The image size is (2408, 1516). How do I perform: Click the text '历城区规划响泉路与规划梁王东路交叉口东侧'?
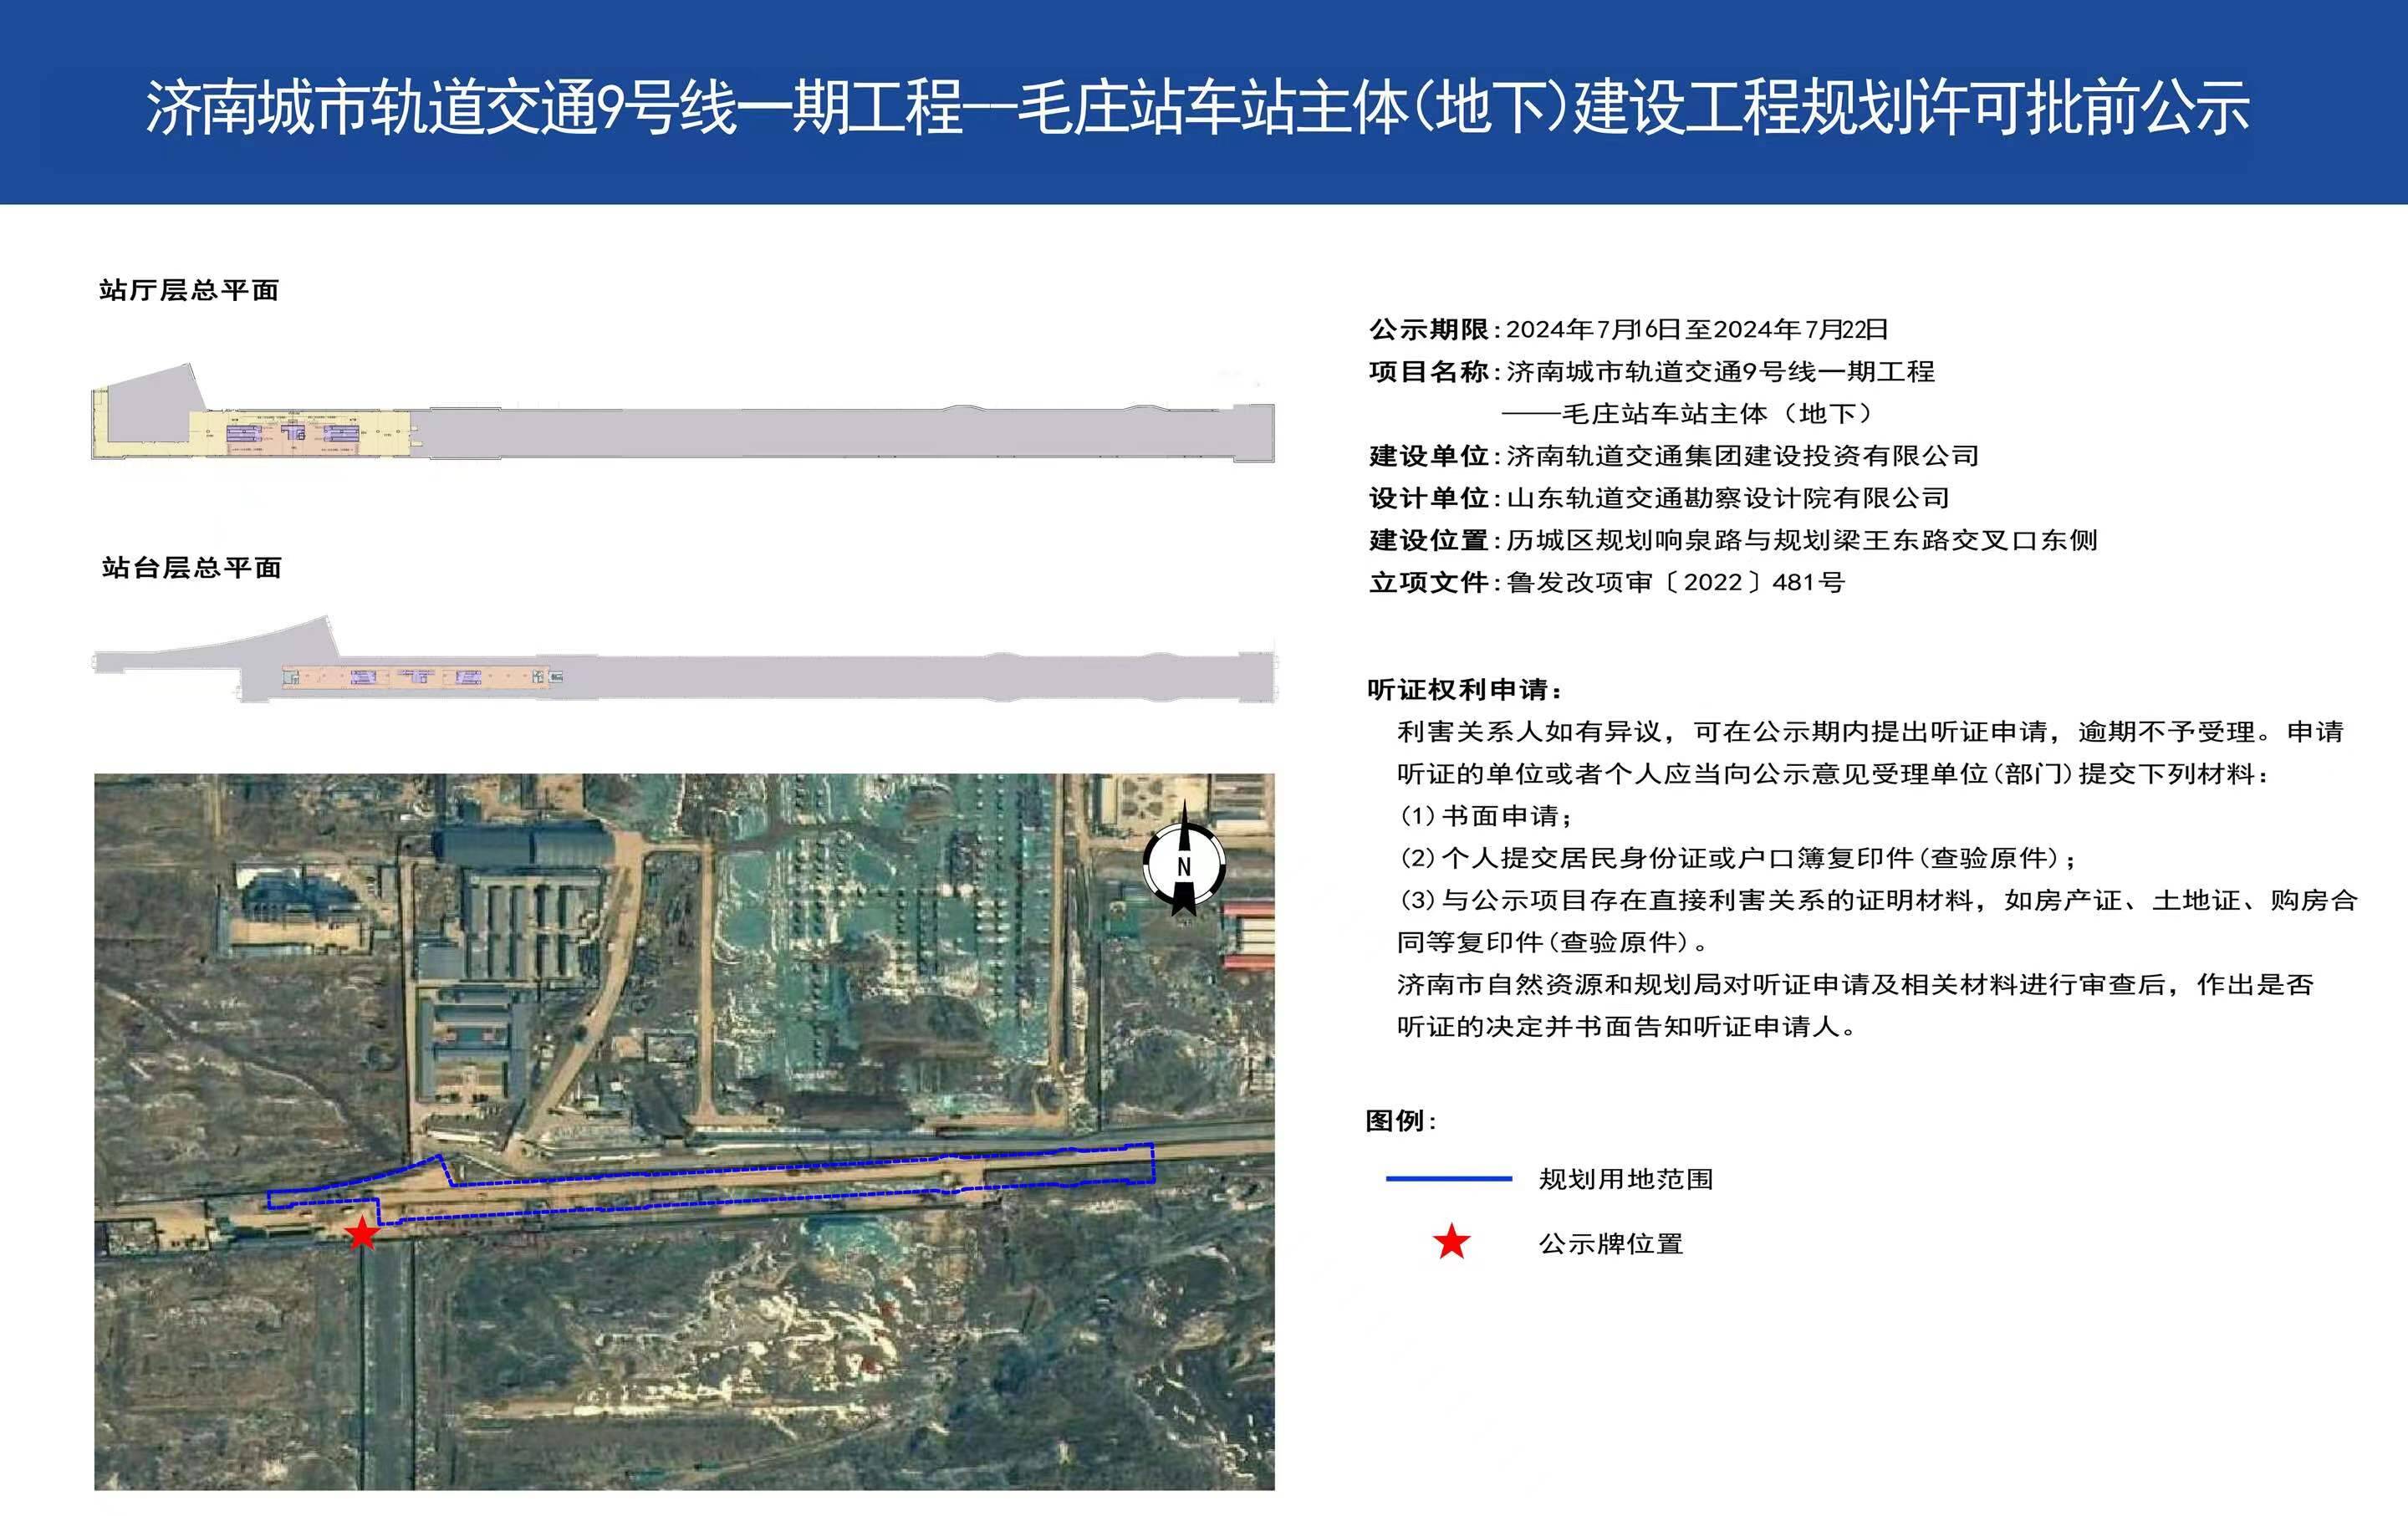coord(1802,540)
